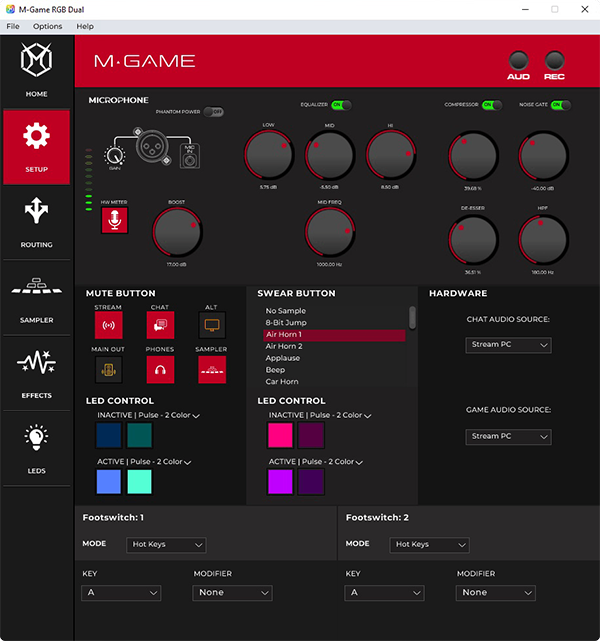Click the Main Out mute speaker icon

[x=108, y=370]
